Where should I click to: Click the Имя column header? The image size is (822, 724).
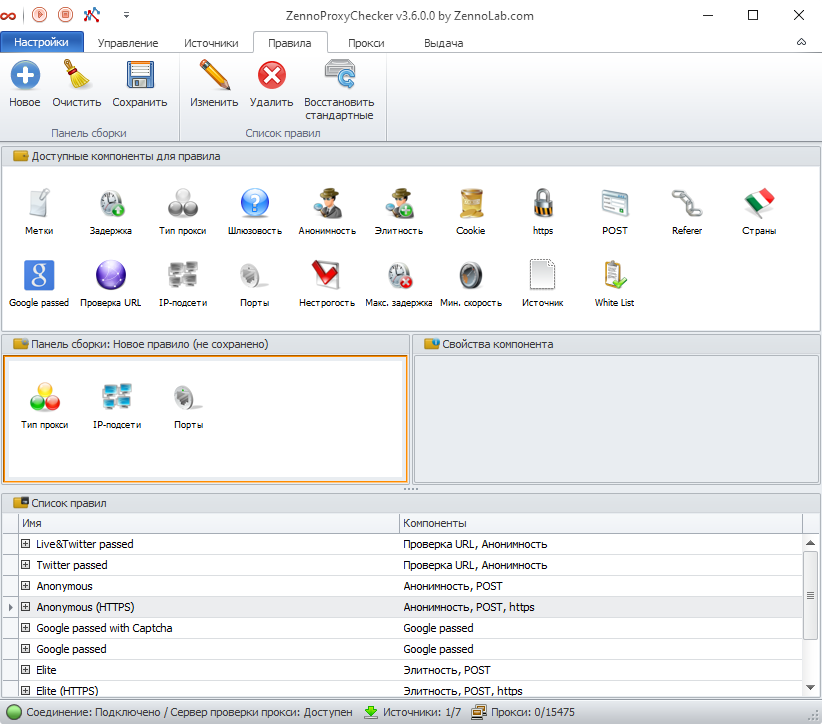coord(210,523)
